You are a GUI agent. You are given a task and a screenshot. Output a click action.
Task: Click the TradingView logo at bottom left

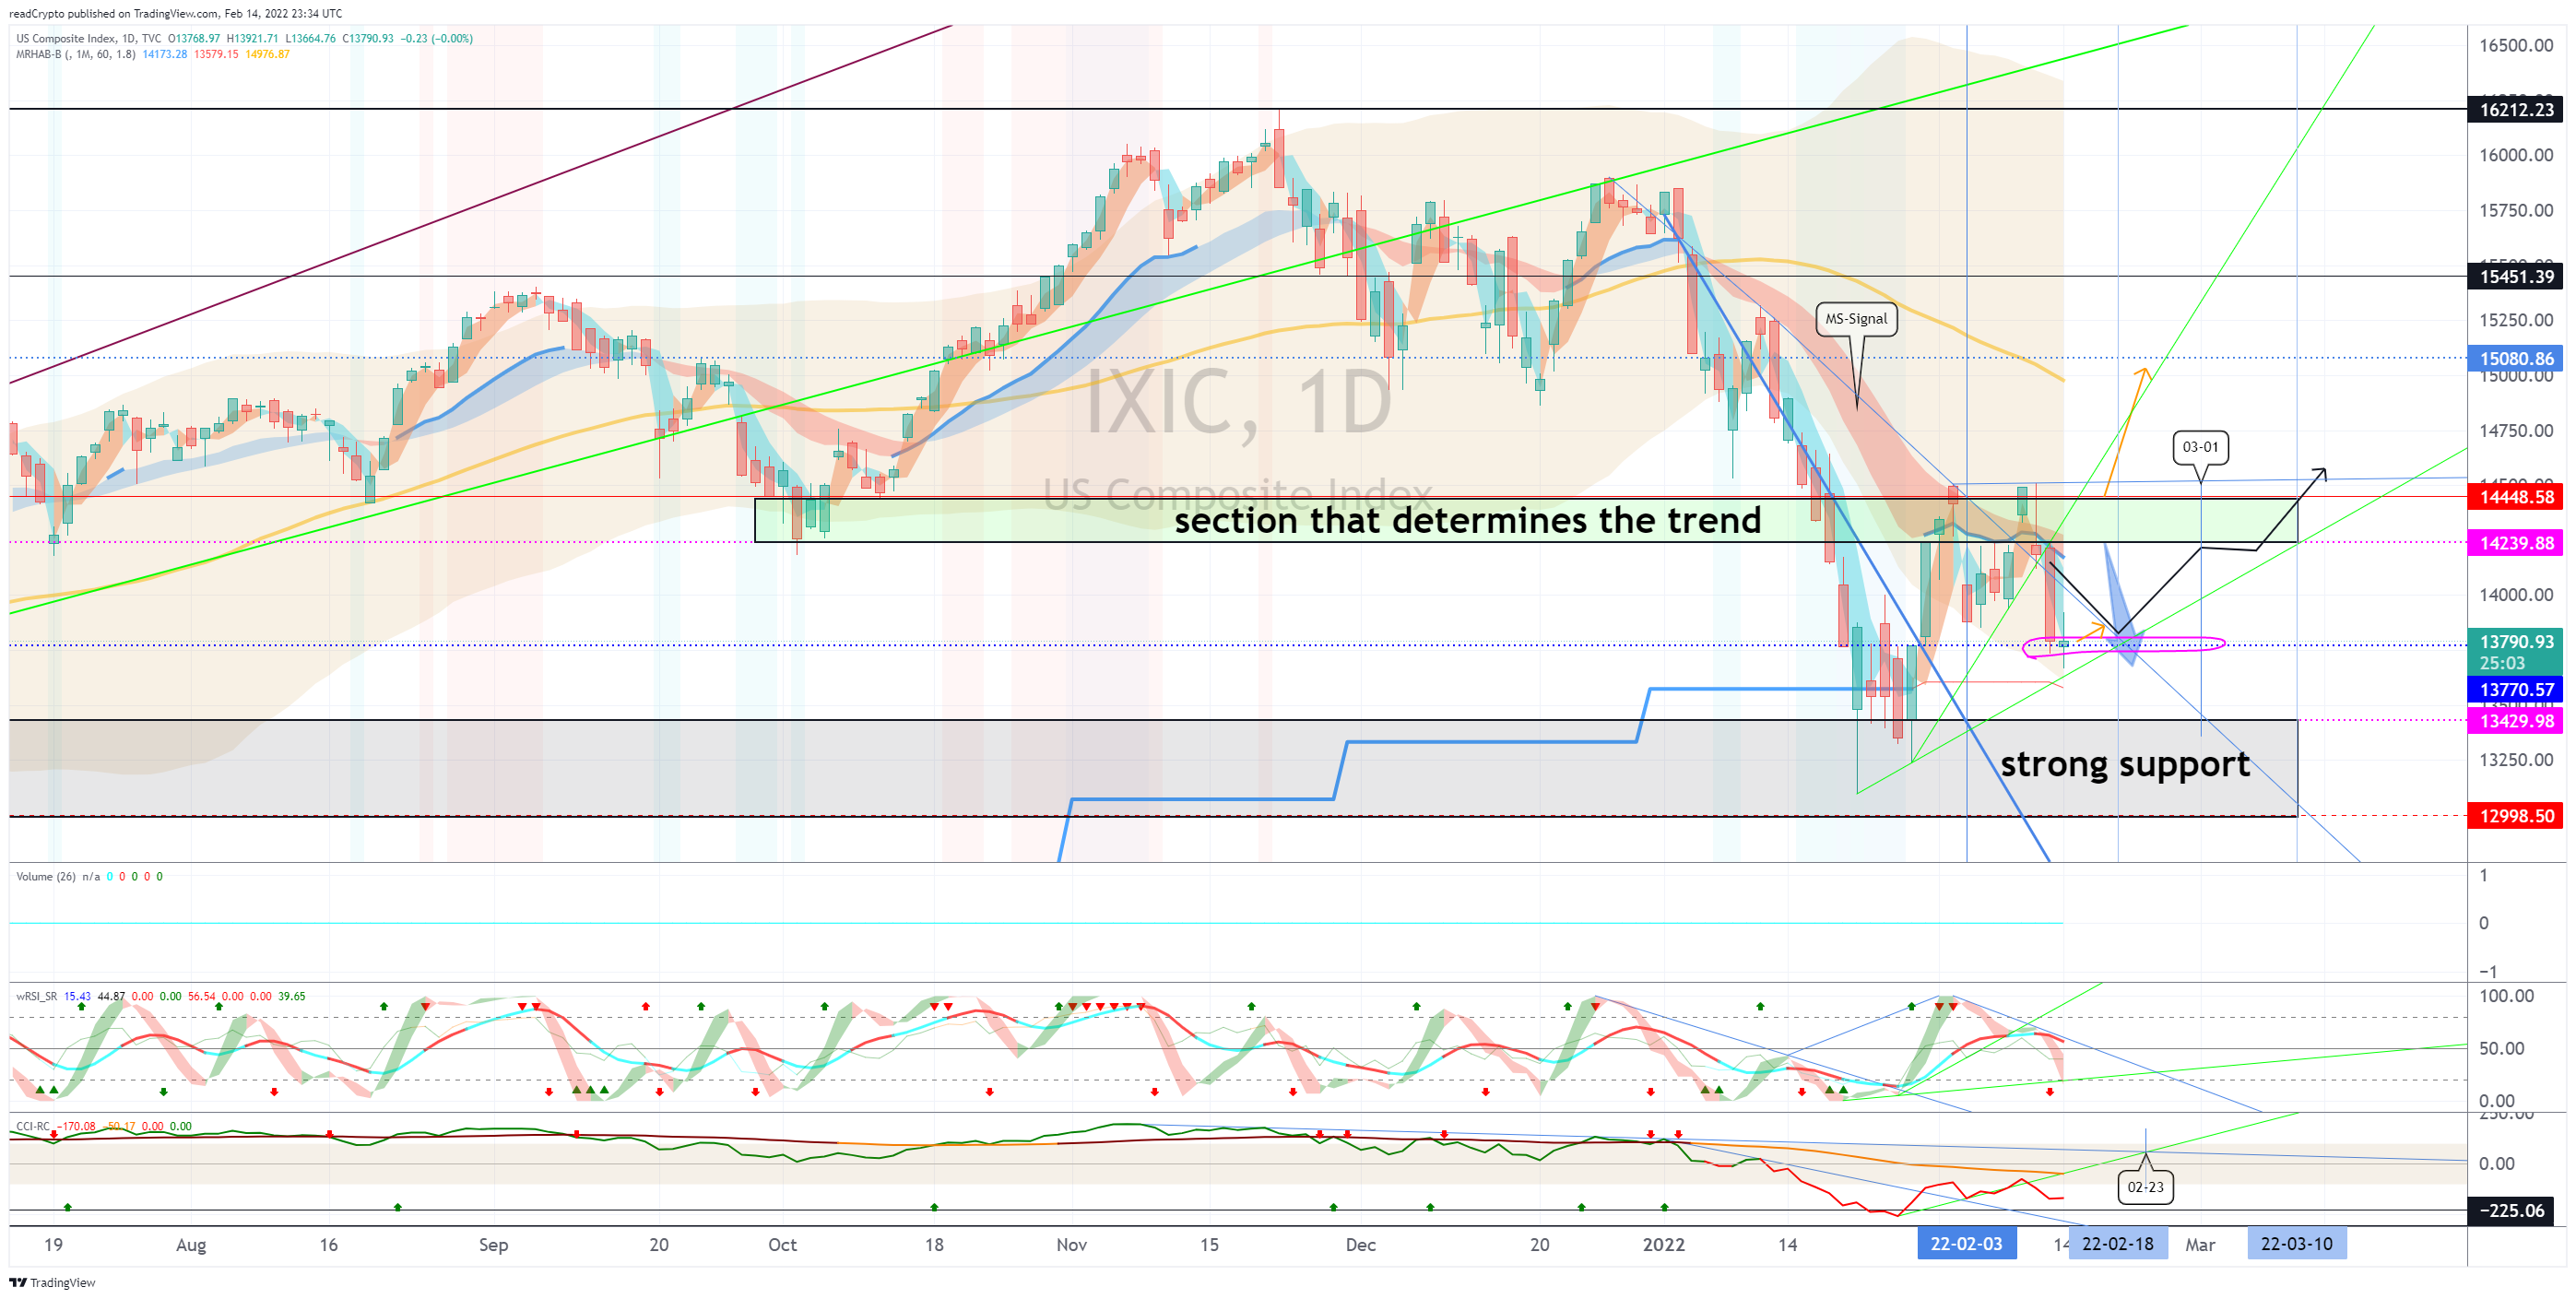tap(52, 1282)
